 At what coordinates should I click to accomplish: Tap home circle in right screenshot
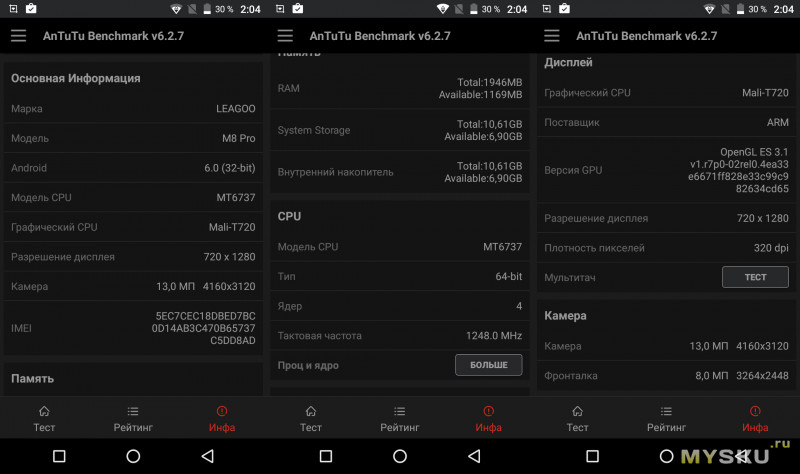coord(666,456)
